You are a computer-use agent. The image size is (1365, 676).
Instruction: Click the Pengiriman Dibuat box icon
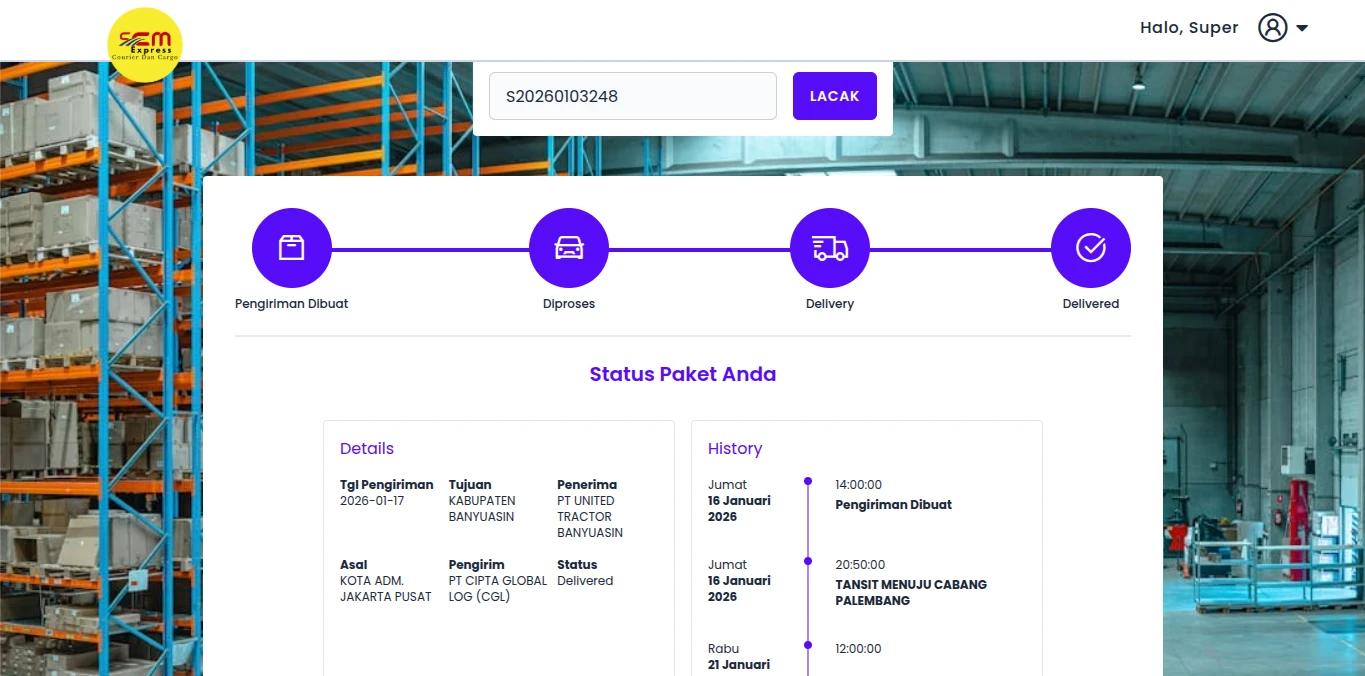point(292,248)
